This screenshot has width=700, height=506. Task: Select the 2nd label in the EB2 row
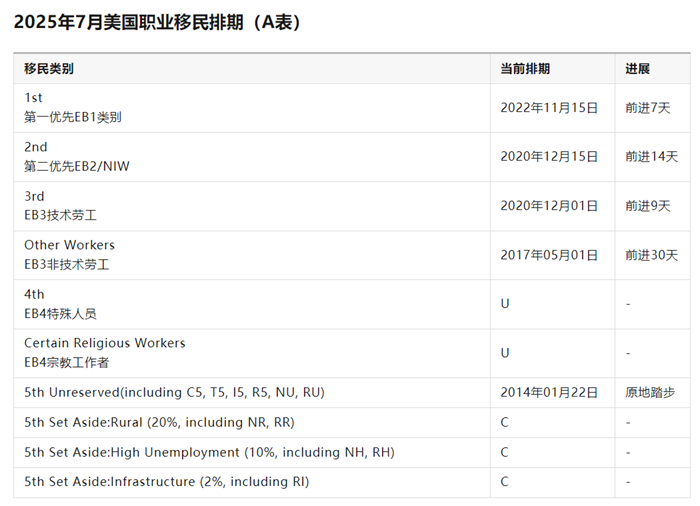(x=35, y=147)
